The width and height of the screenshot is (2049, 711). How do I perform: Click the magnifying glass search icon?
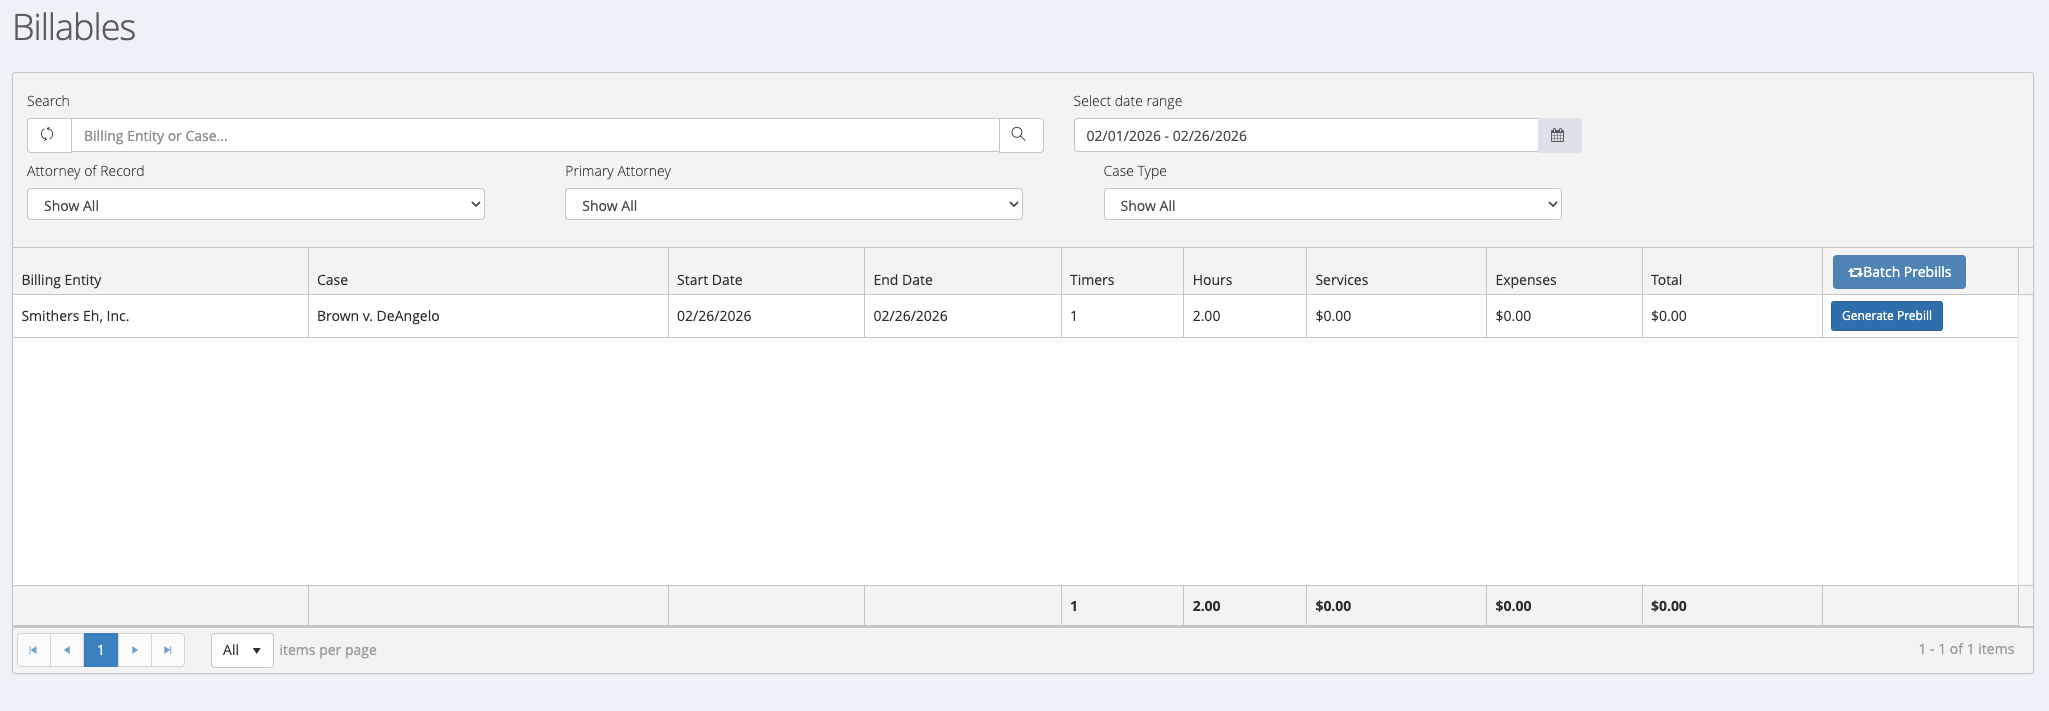click(x=1019, y=135)
